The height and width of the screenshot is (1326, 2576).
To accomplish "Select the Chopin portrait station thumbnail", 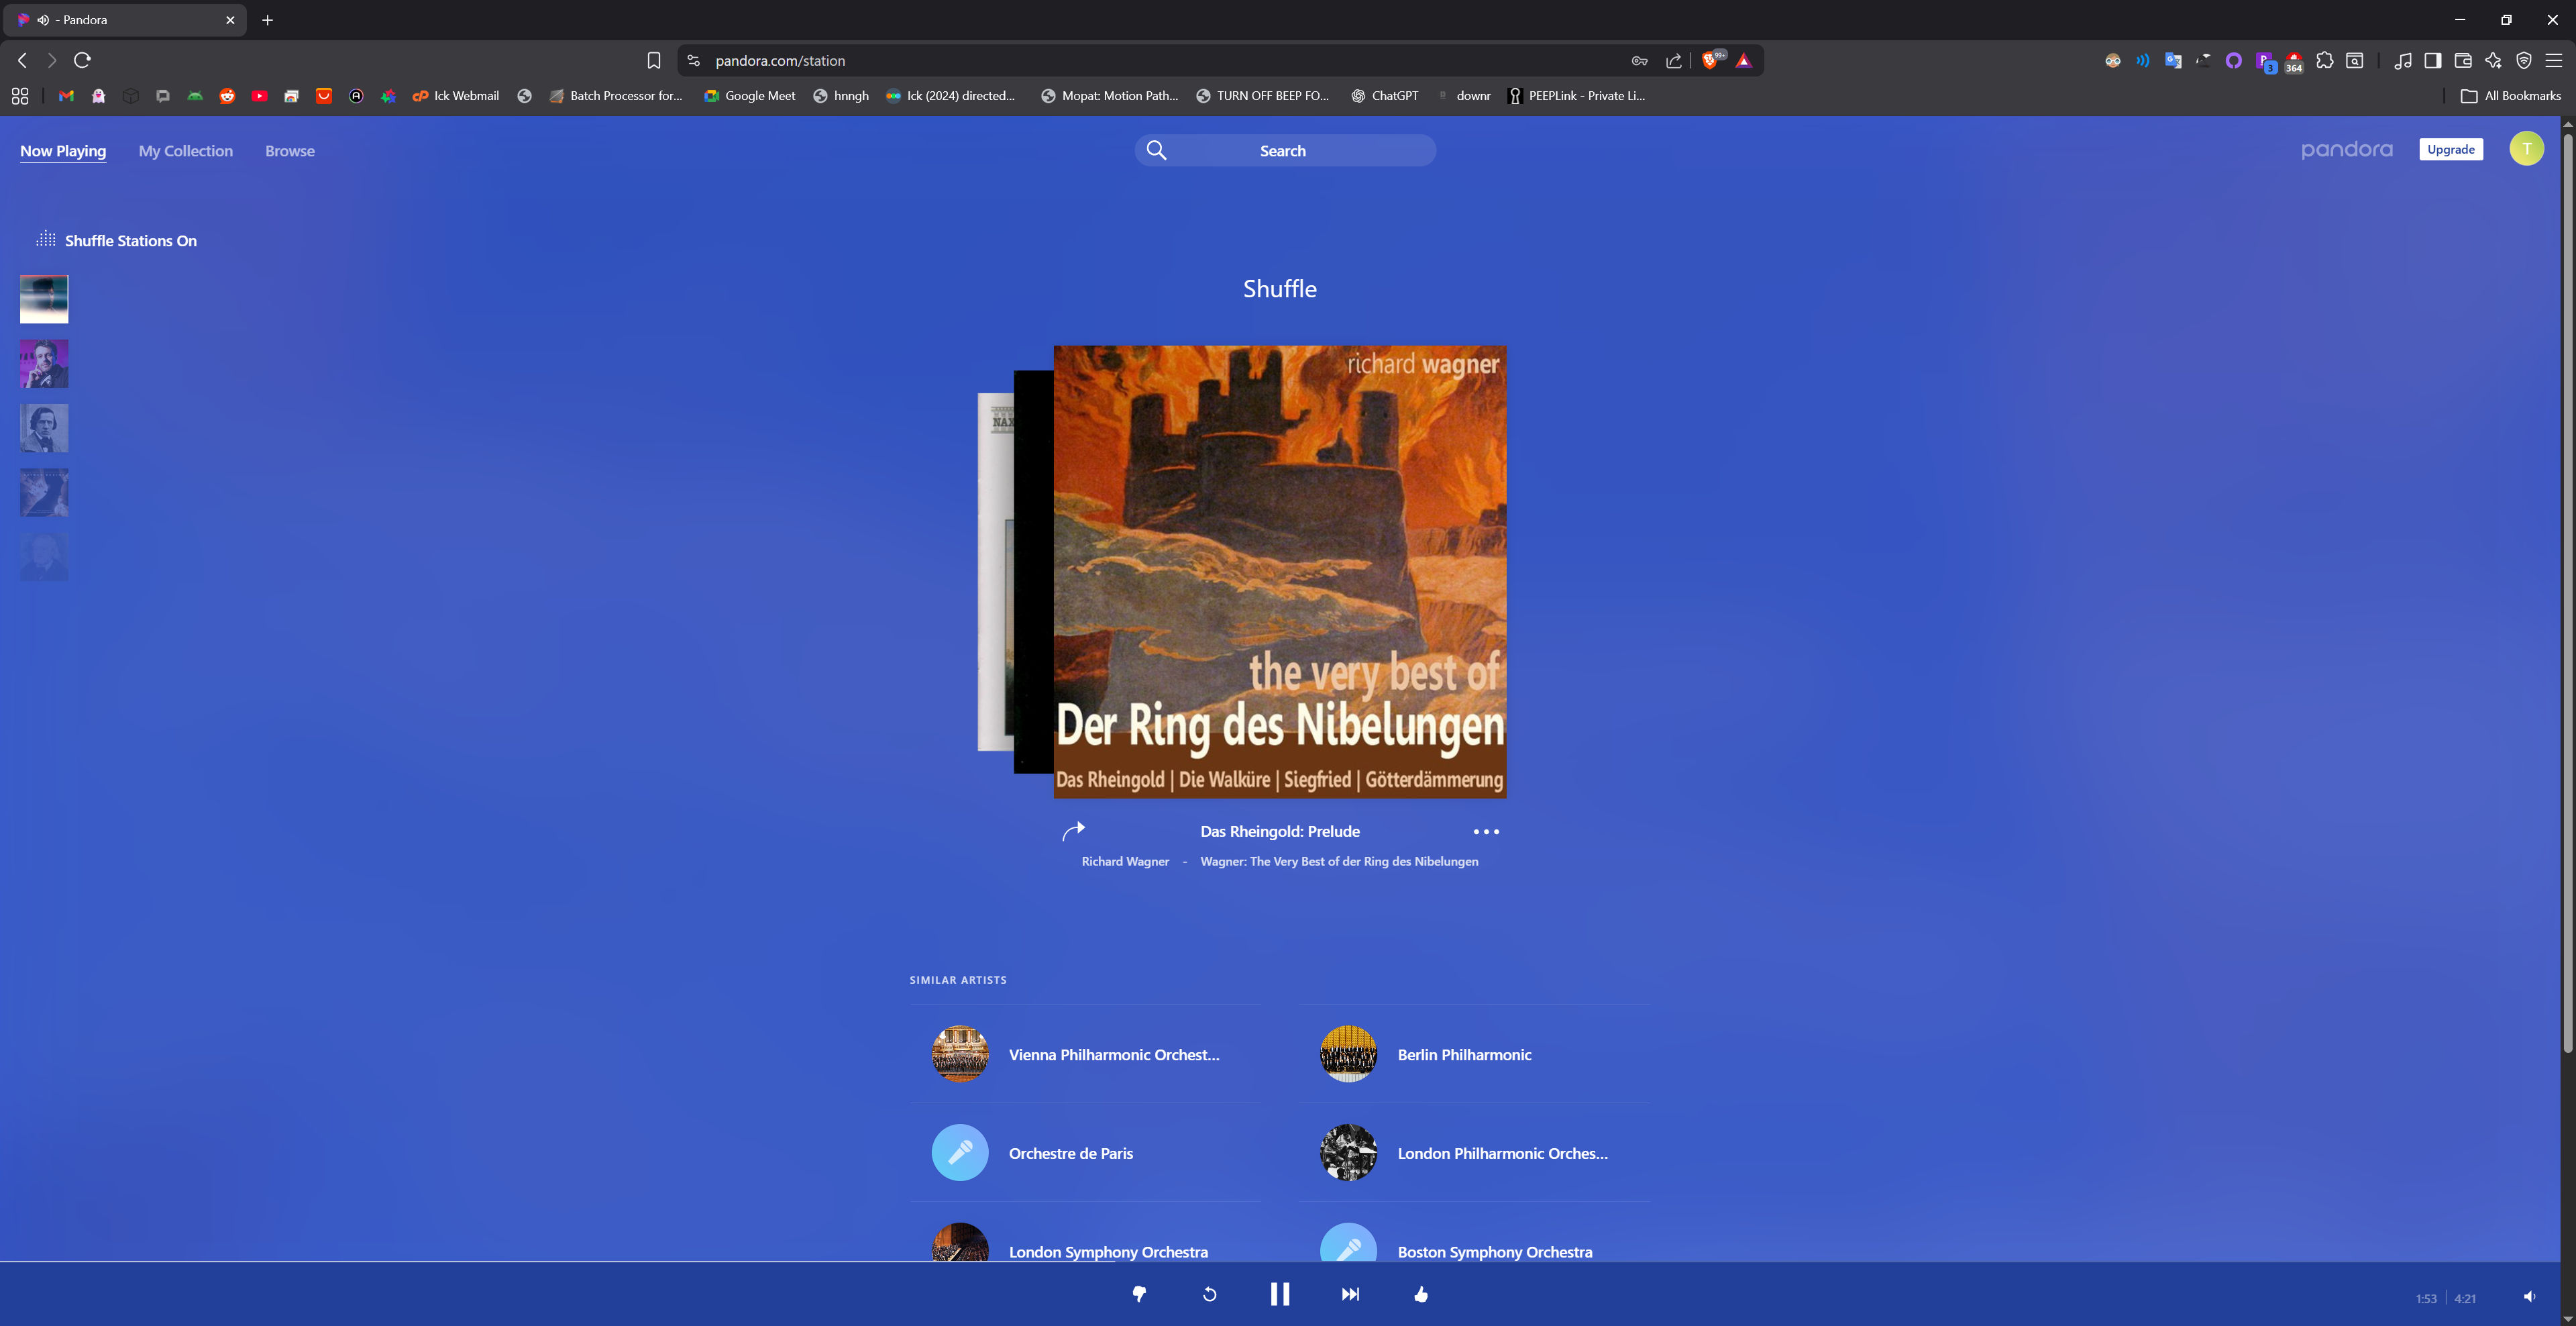I will (x=44, y=428).
